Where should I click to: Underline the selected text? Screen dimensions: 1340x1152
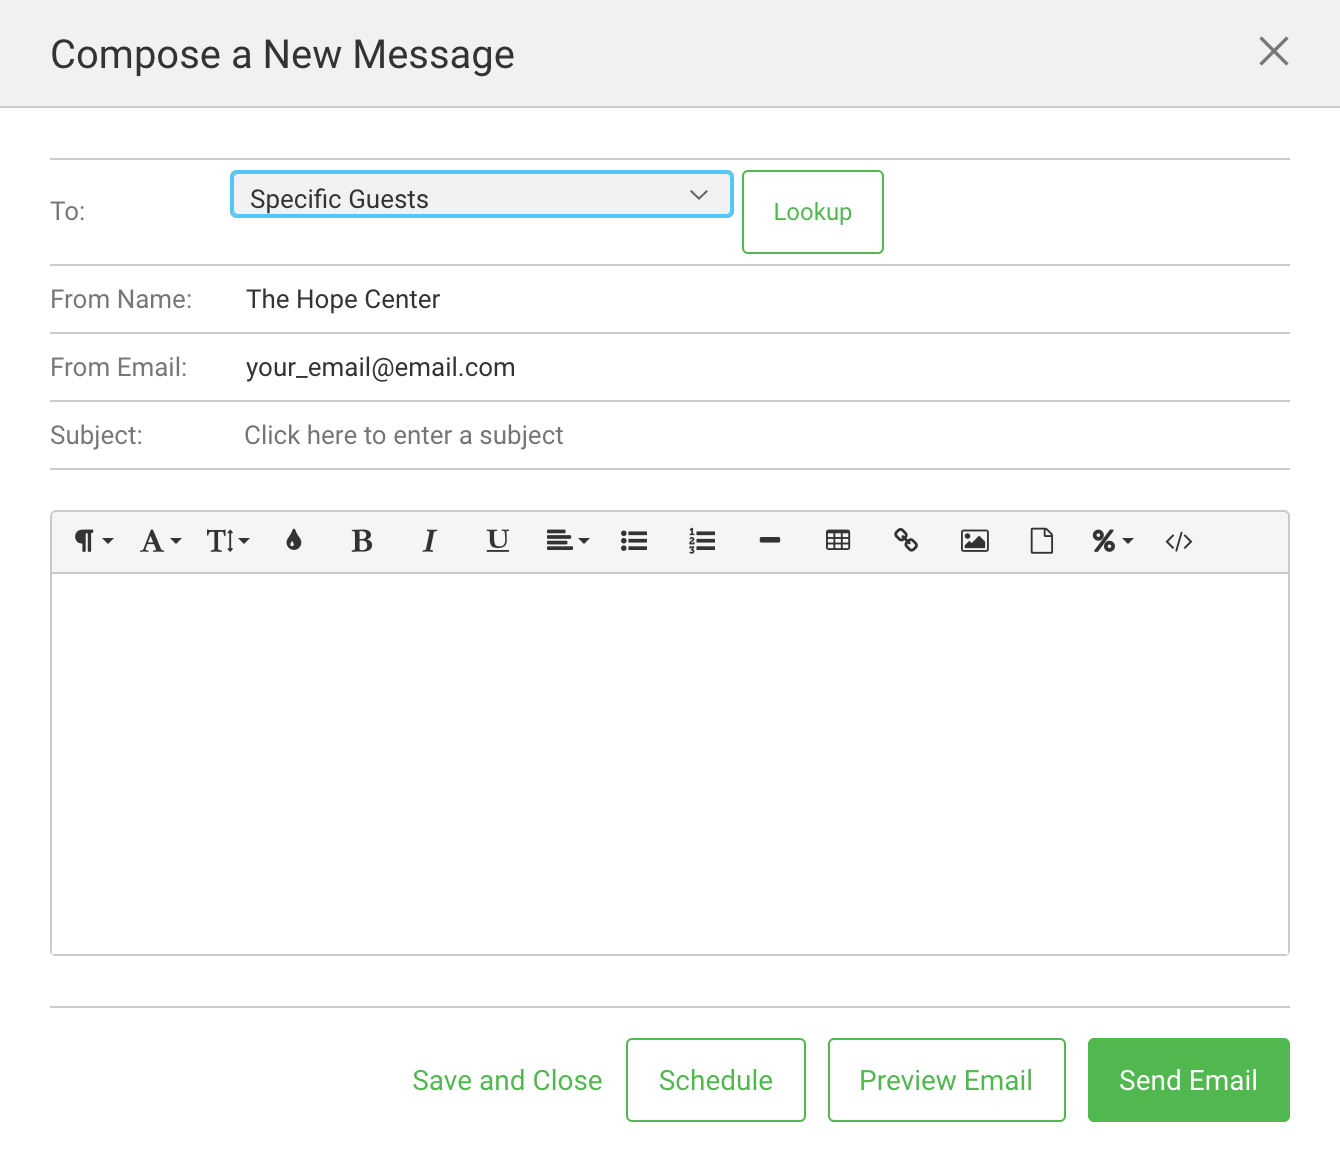point(498,541)
